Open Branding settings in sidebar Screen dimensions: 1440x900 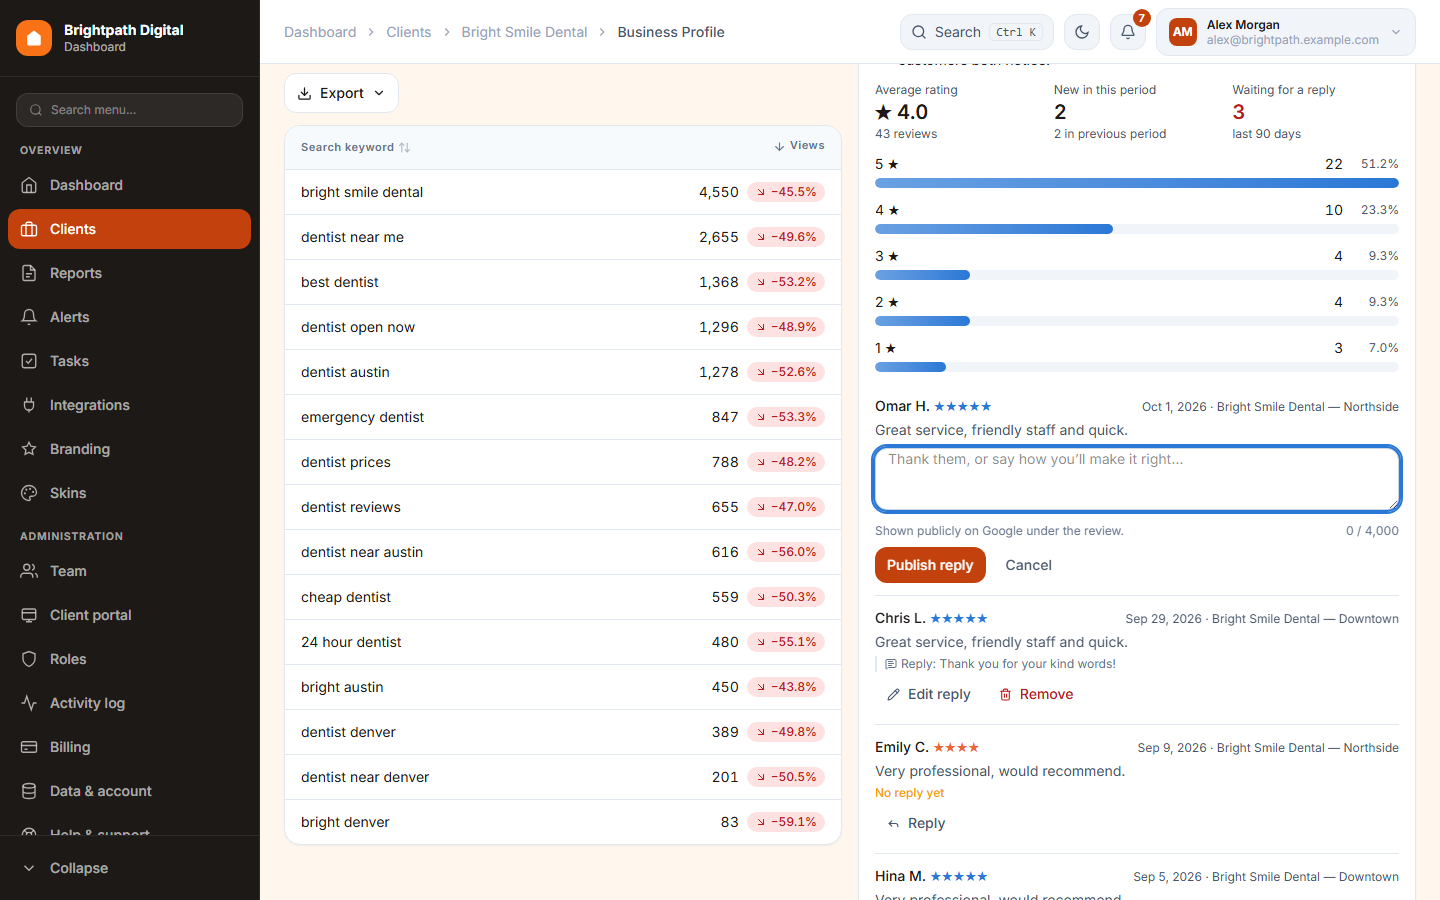click(x=129, y=449)
